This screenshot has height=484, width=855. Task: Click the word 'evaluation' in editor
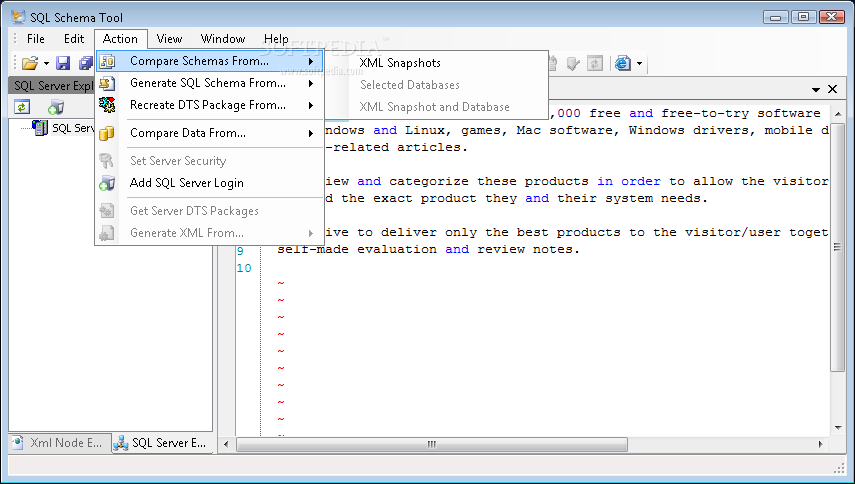(397, 249)
